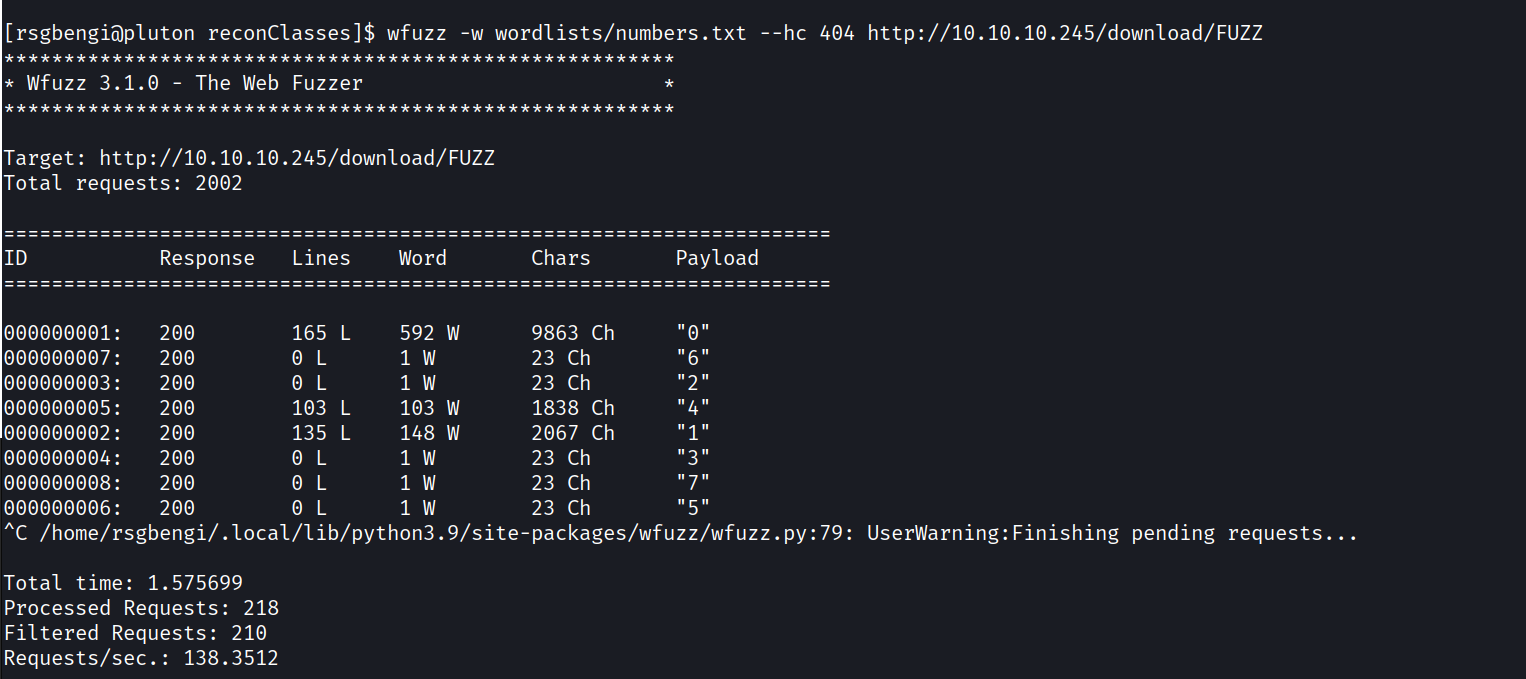This screenshot has height=679, width=1526.
Task: Click the Filtered Requests: 210 line
Action: click(135, 633)
